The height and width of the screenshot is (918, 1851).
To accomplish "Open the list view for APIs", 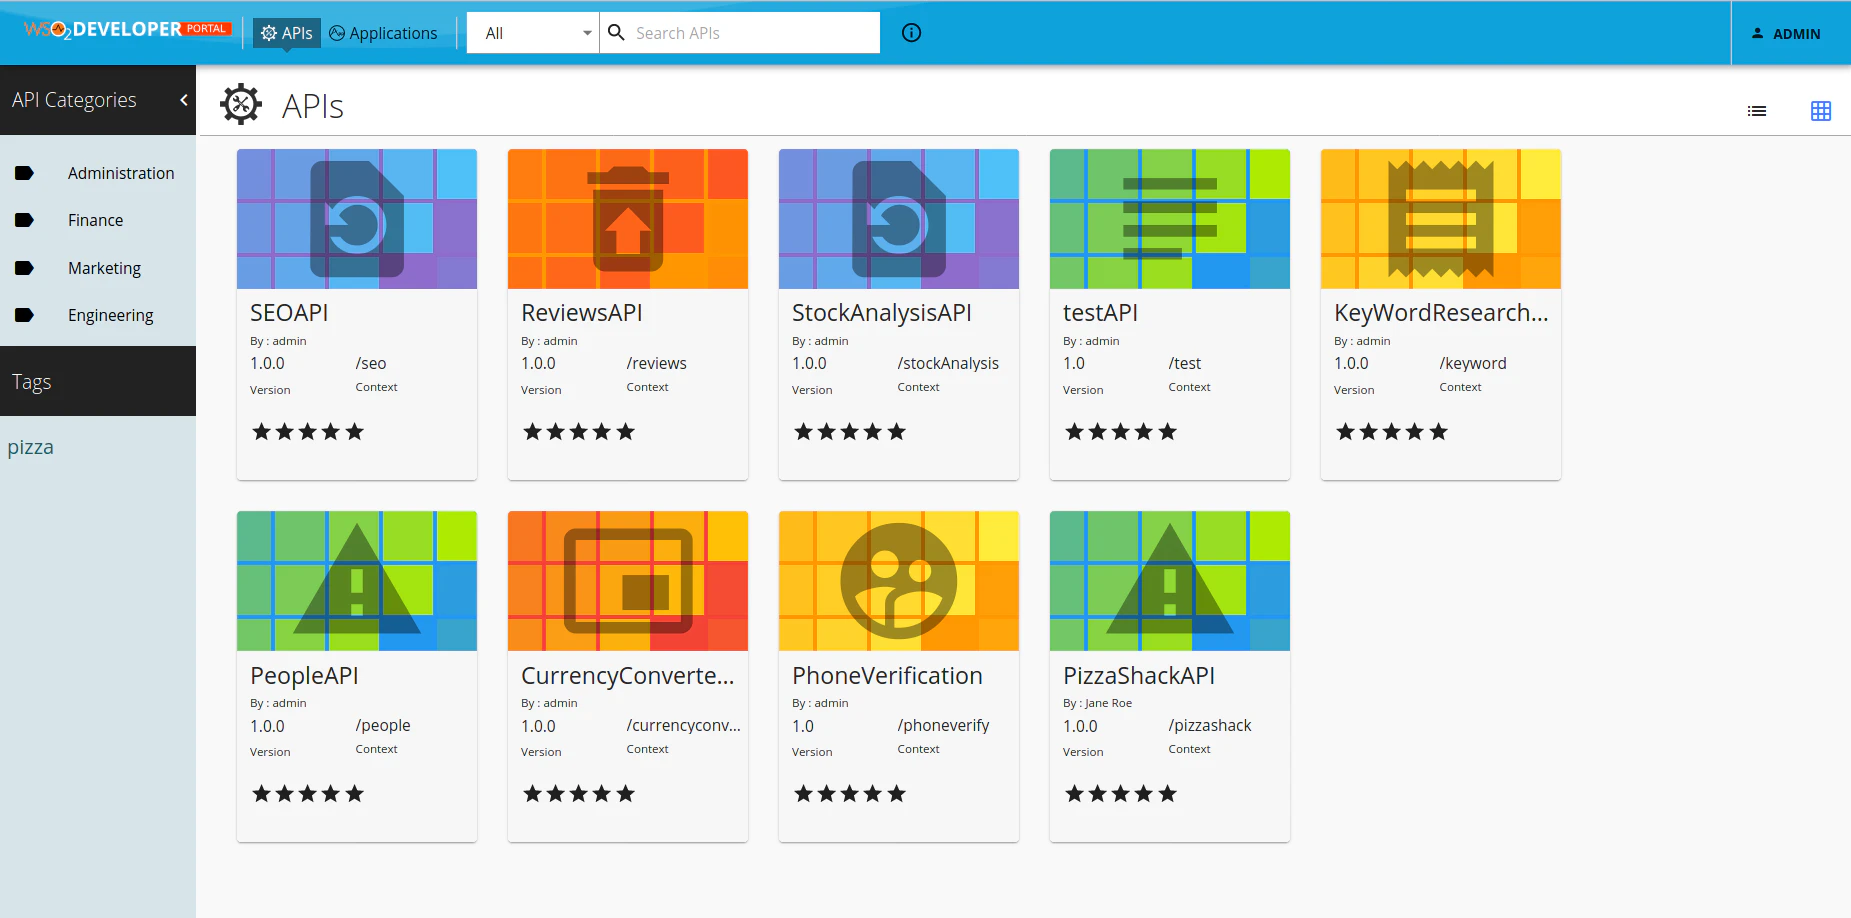I will pos(1757,110).
